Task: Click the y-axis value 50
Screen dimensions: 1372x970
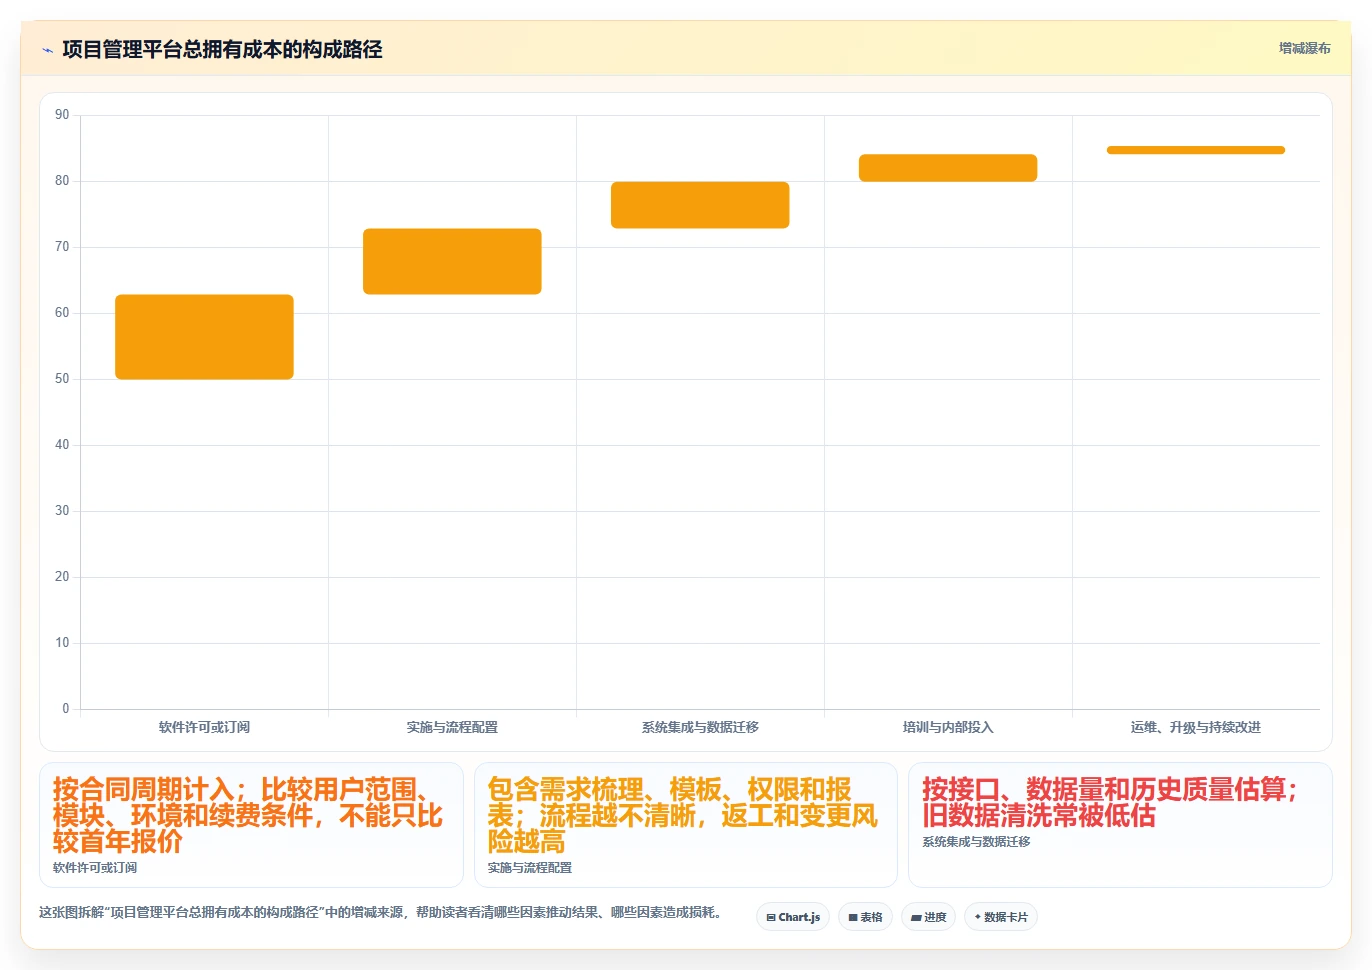Action: (62, 379)
